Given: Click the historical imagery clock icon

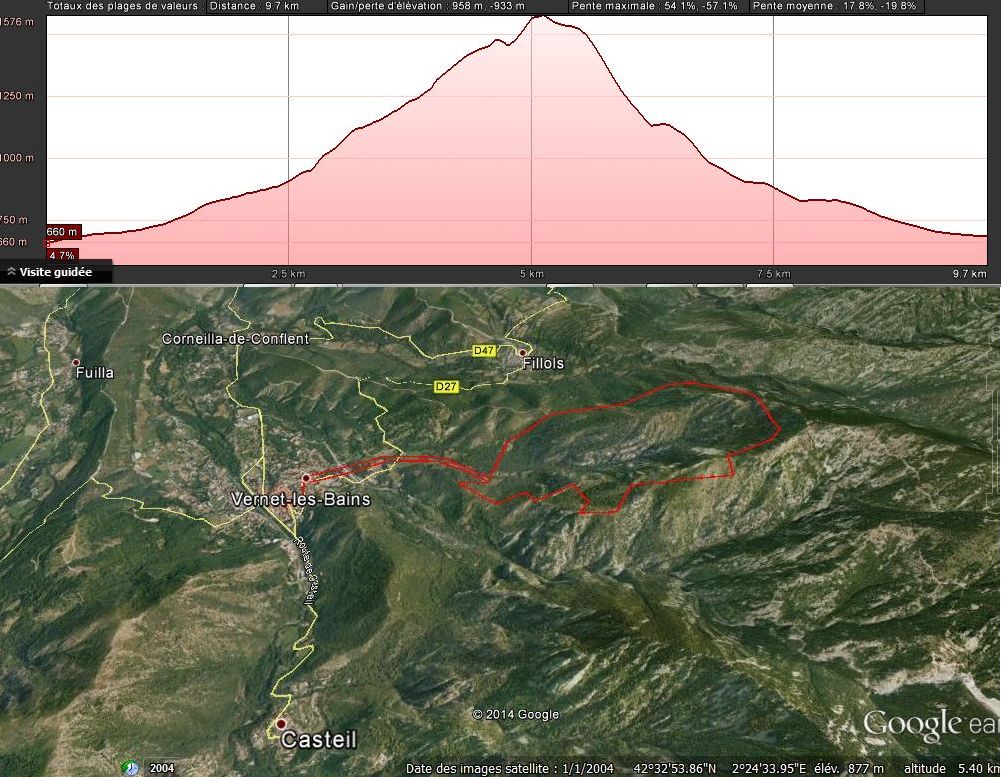Looking at the screenshot, I should tap(130, 768).
